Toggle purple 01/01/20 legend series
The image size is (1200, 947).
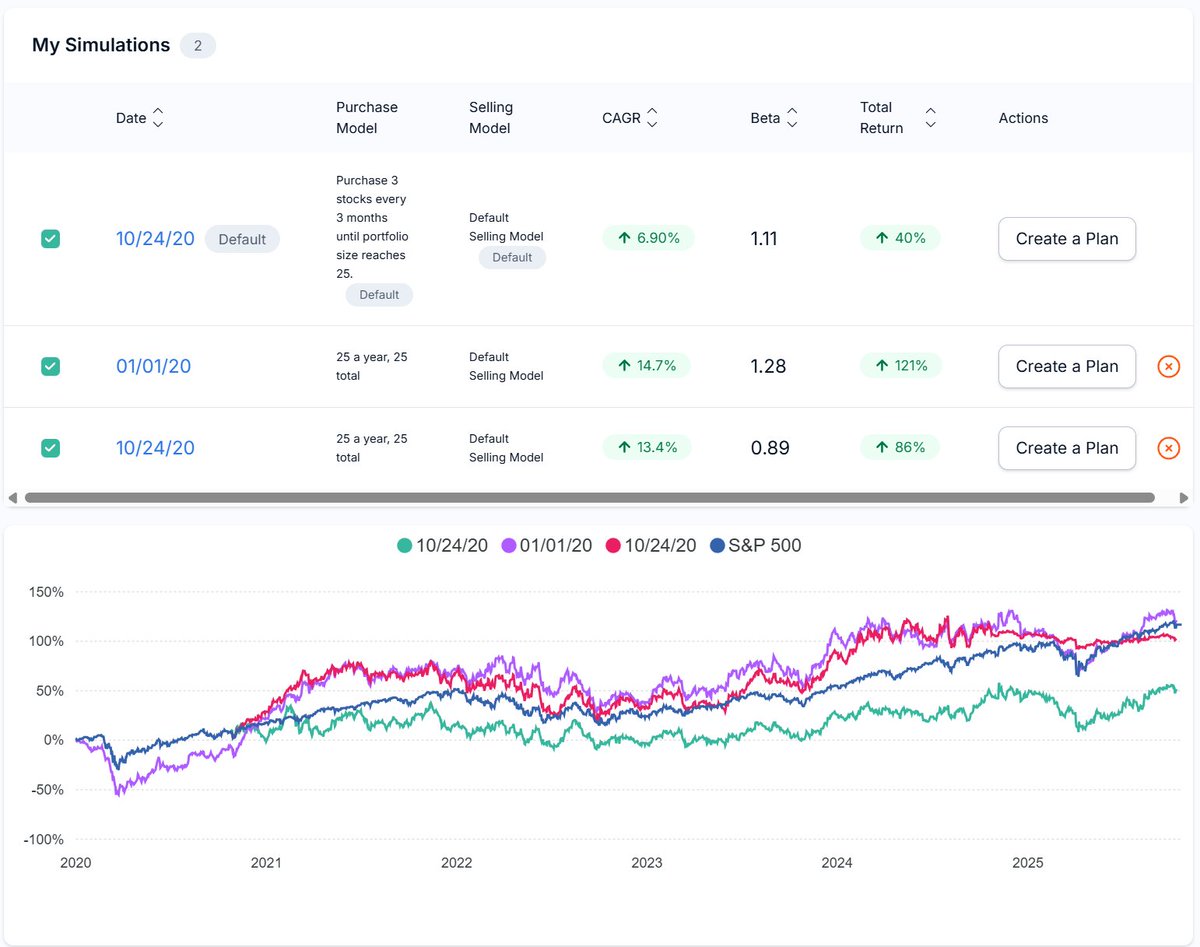tap(547, 546)
